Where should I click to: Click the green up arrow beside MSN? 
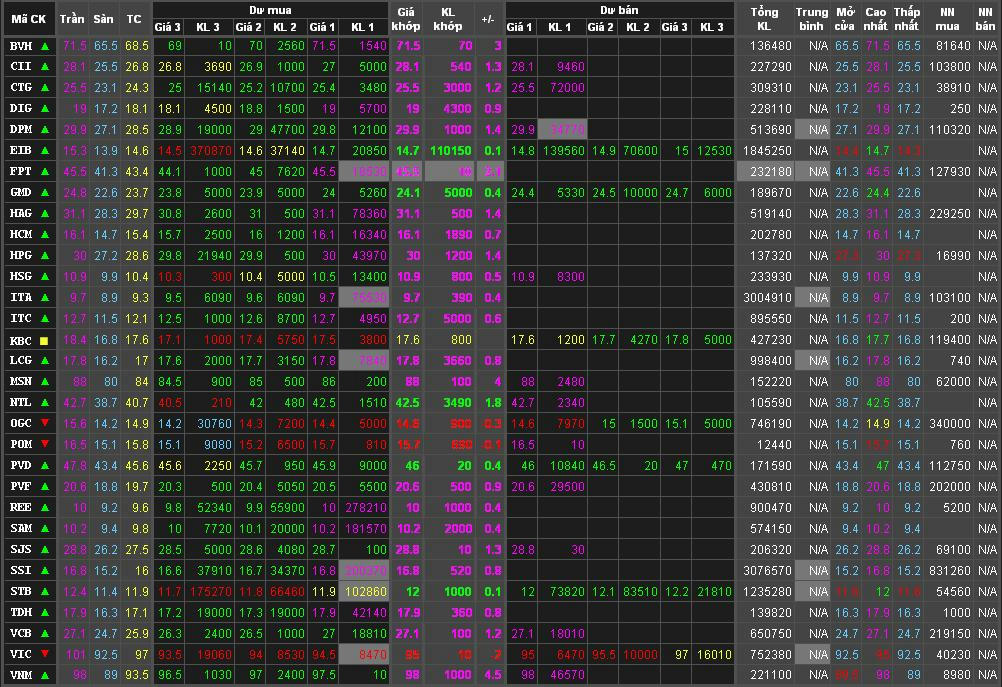(45, 382)
